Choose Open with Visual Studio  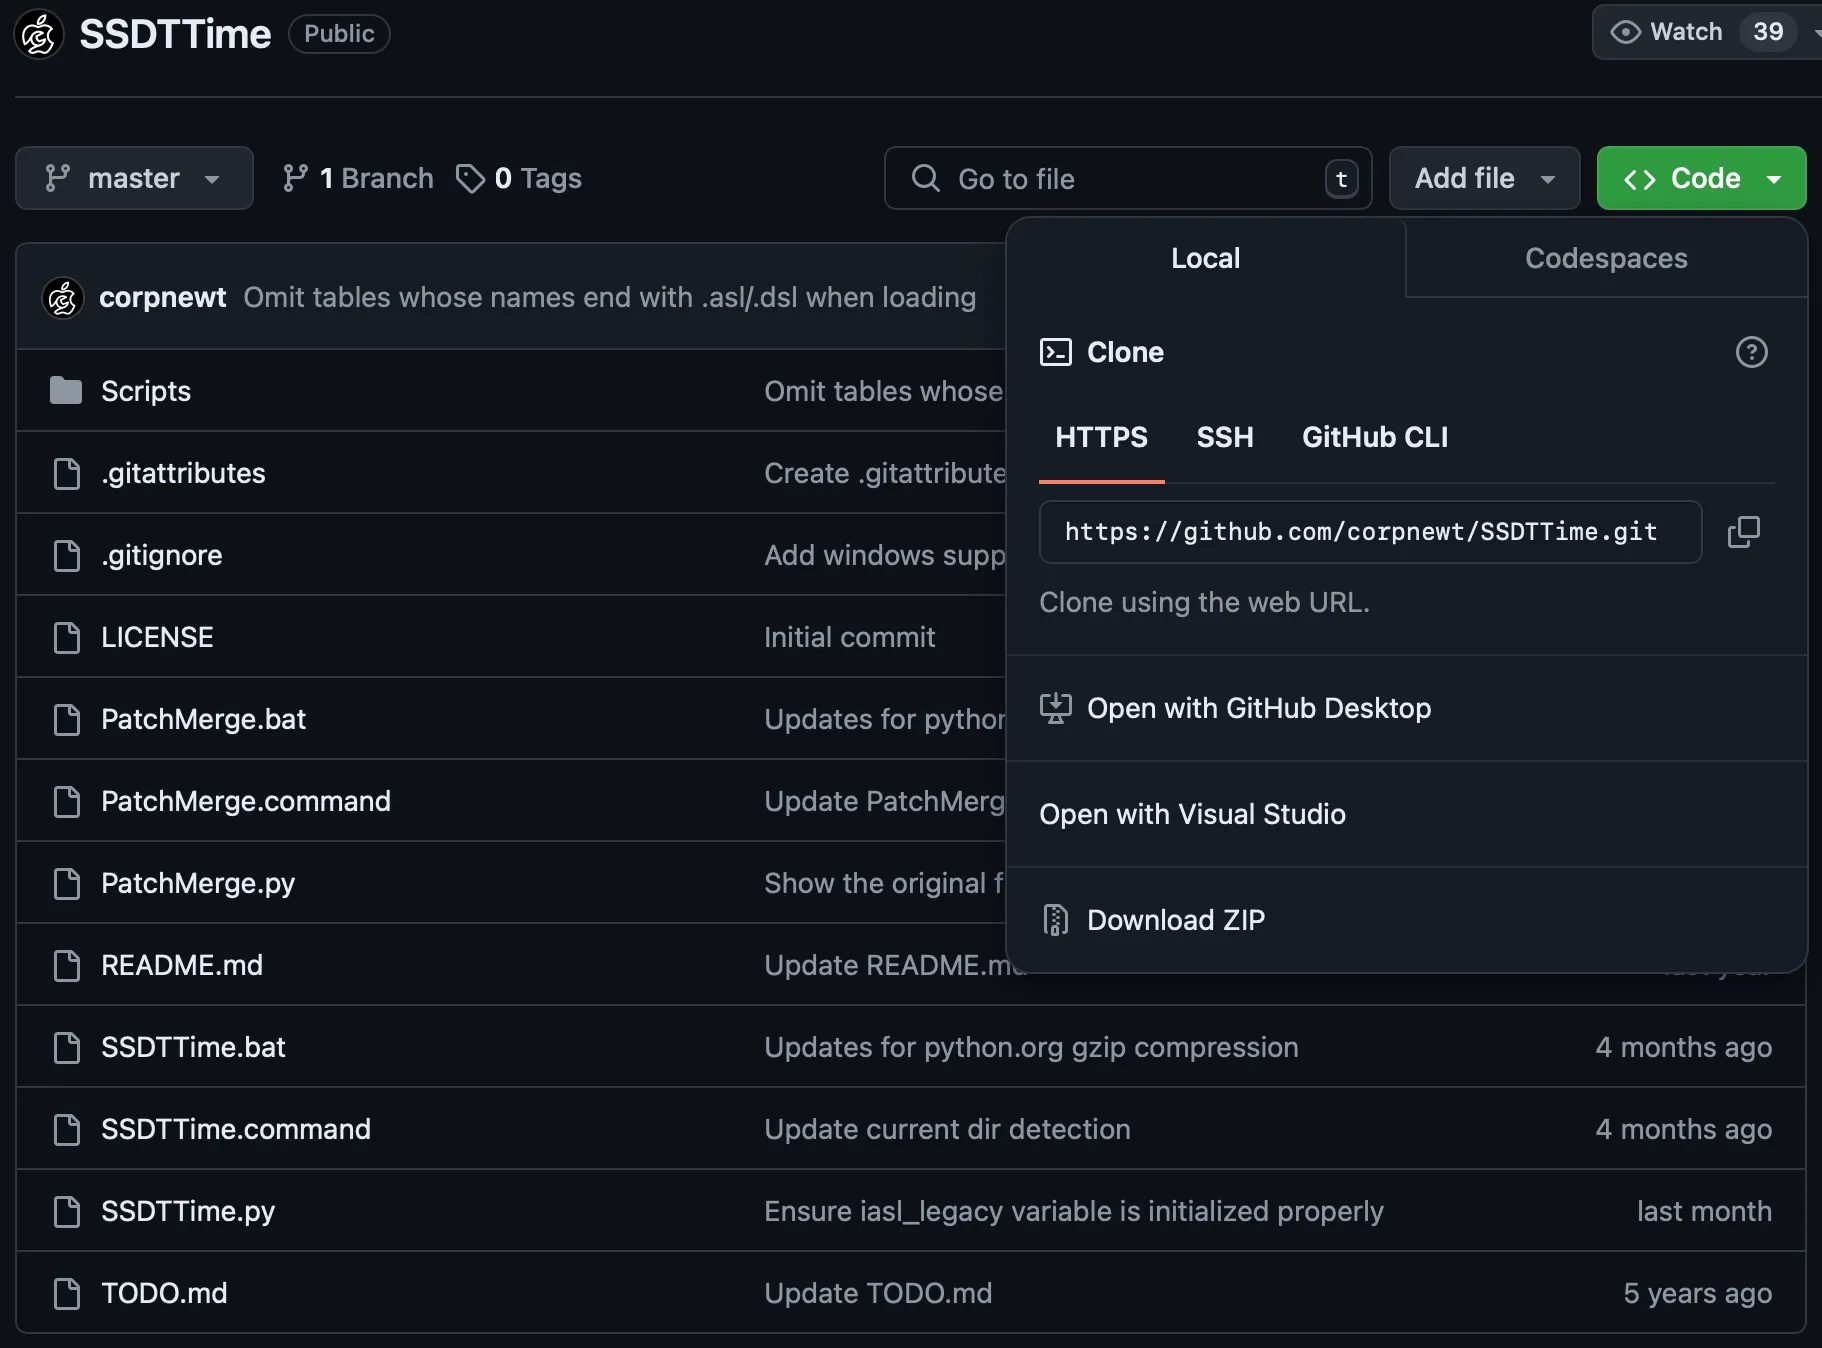tap(1406, 814)
